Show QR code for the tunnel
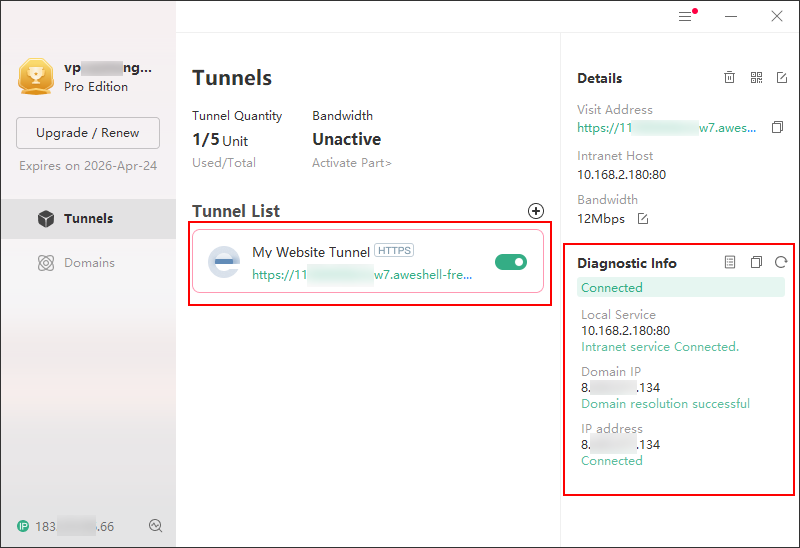This screenshot has height=548, width=800. [x=756, y=78]
